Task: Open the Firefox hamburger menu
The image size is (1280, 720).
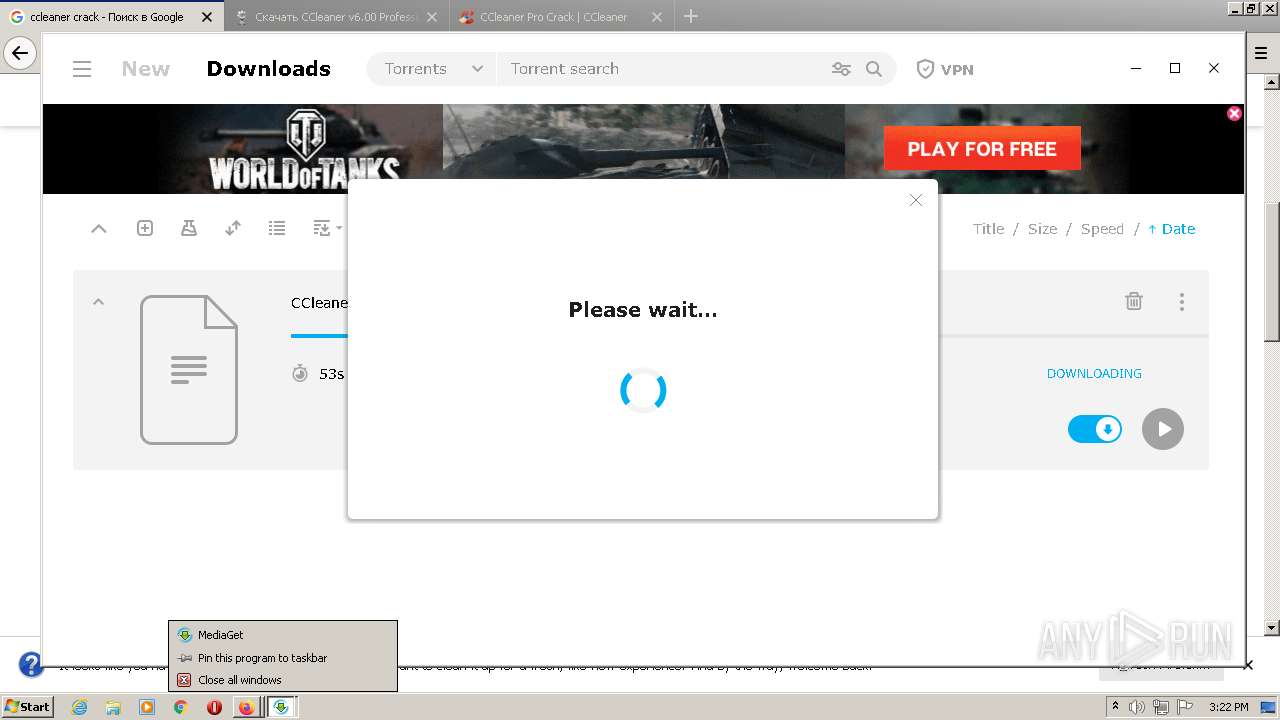Action: click(x=1261, y=54)
